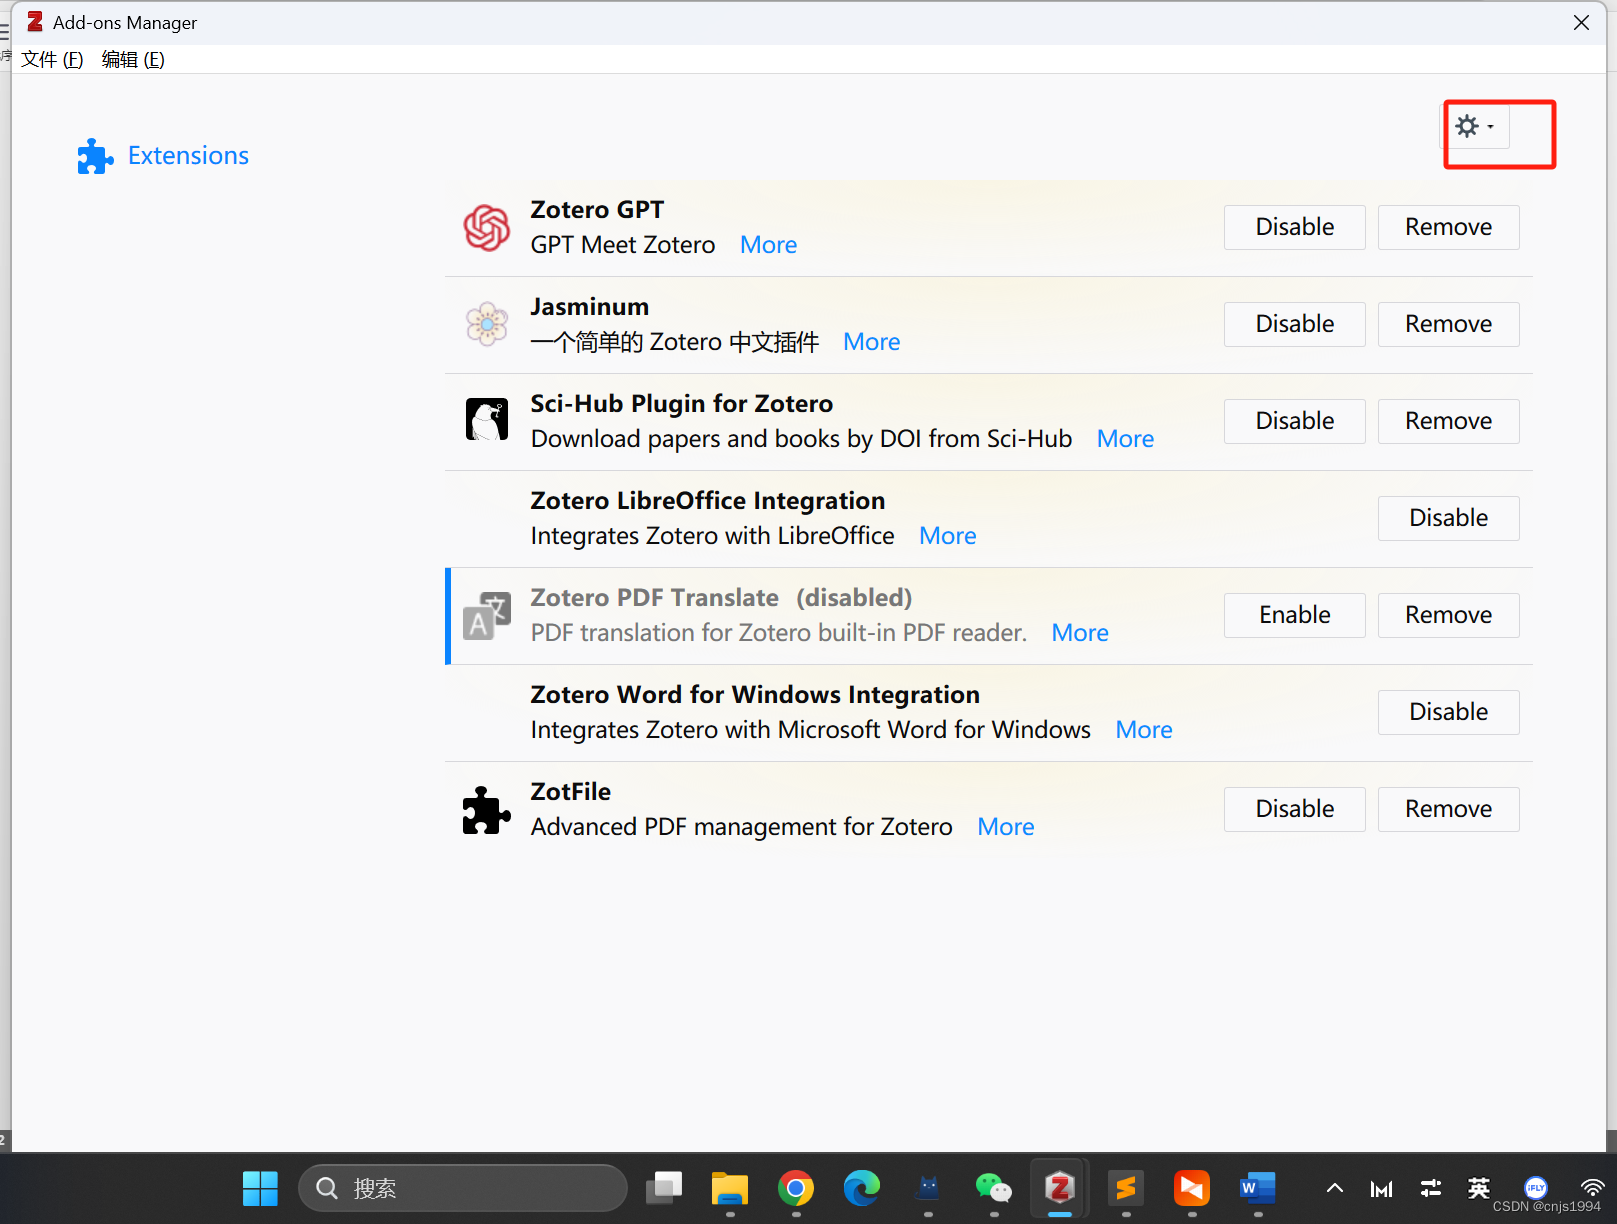Disable Zotero Word for Windows Integration
The image size is (1617, 1224).
[x=1448, y=712]
